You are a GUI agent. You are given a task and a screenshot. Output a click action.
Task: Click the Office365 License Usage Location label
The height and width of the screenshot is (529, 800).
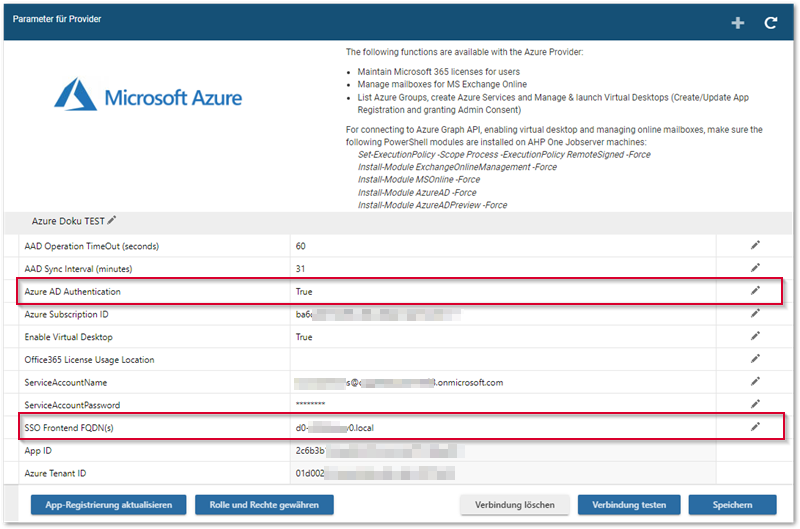[x=89, y=360]
